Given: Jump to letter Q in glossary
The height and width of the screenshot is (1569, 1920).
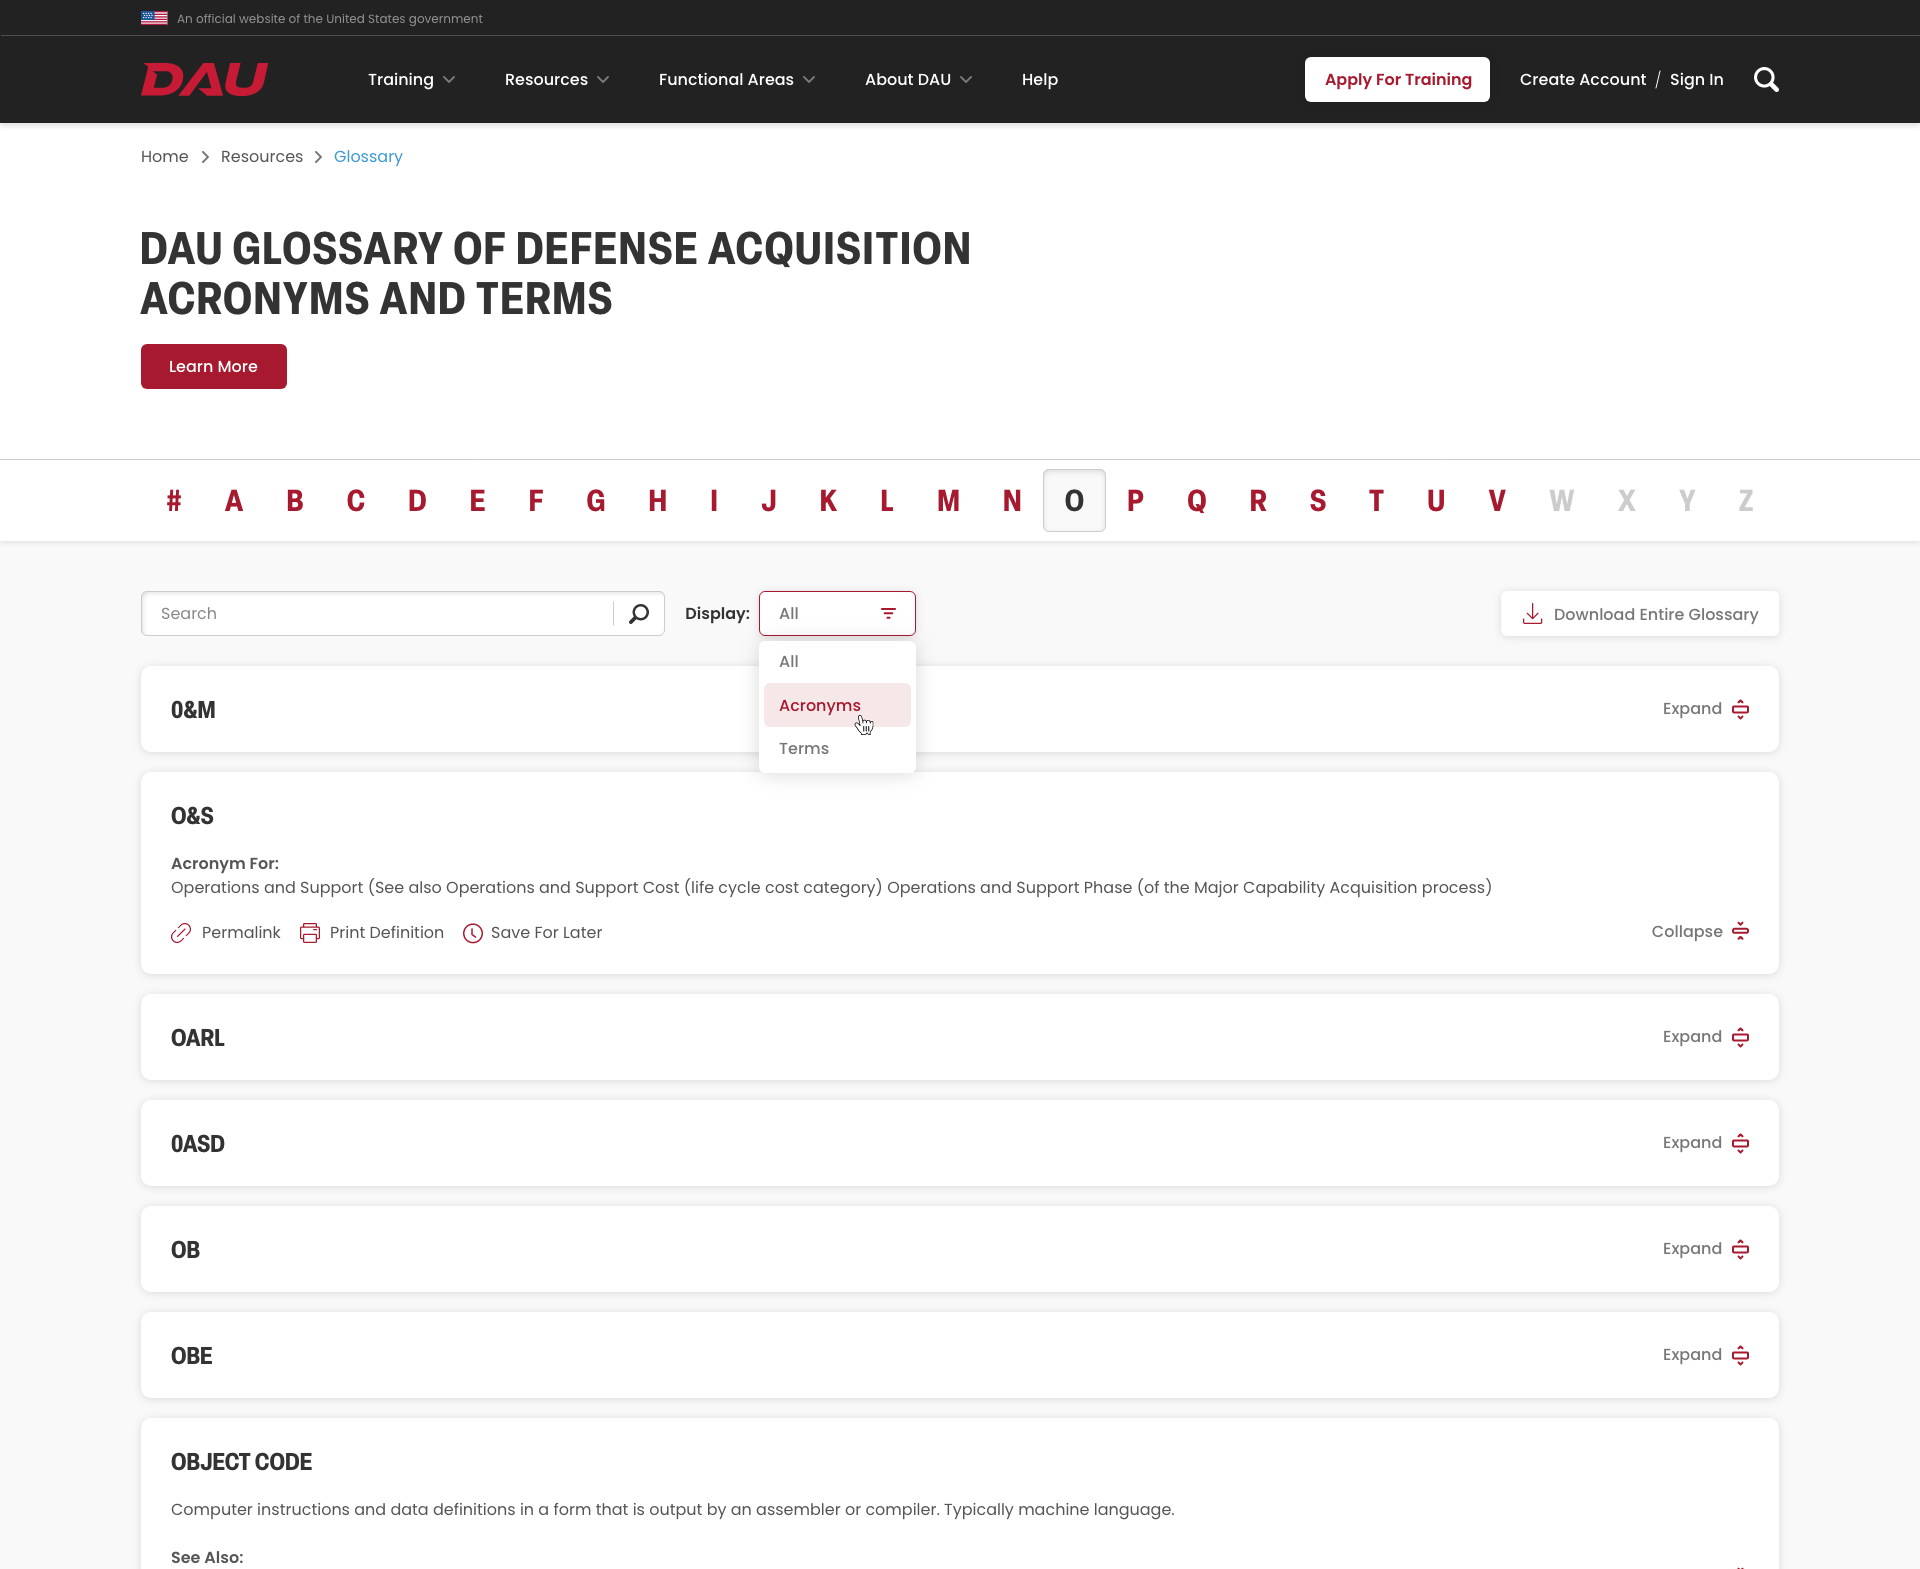Looking at the screenshot, I should pos(1196,500).
